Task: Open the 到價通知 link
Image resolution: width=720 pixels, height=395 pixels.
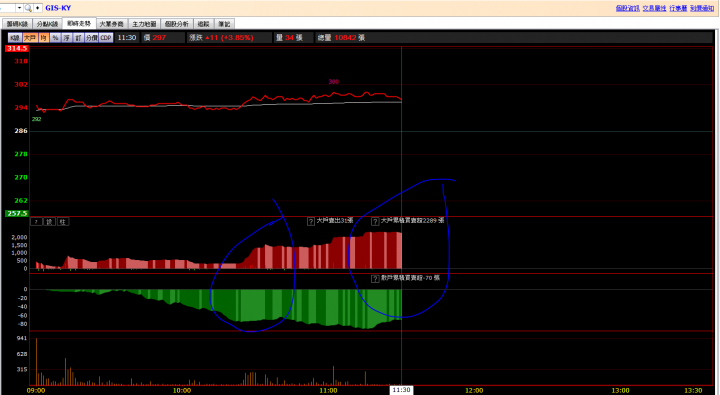Action: (702, 8)
